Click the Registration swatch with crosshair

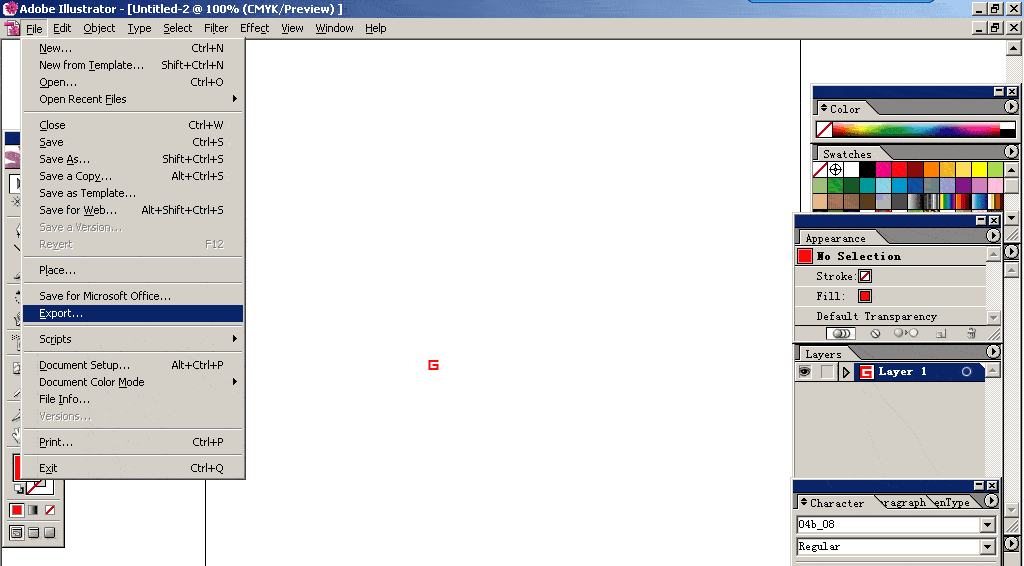(835, 170)
